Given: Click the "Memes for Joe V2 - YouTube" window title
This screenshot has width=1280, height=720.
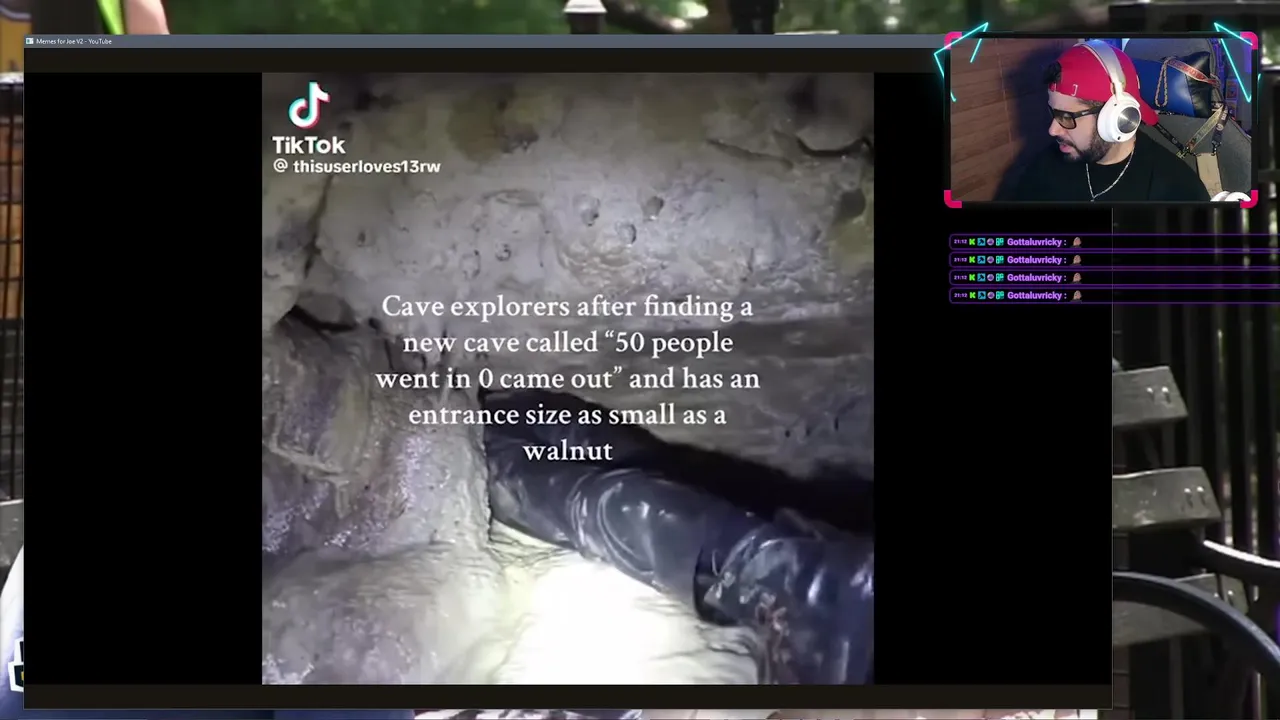Looking at the screenshot, I should pyautogui.click(x=74, y=41).
